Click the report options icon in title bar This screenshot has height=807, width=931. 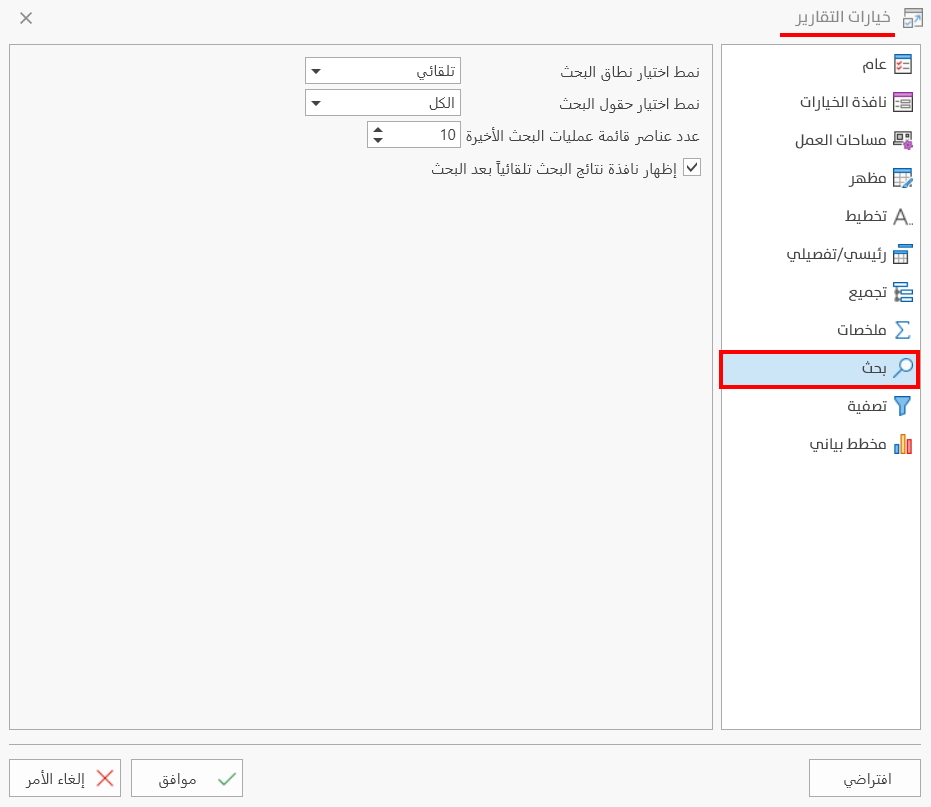click(x=912, y=17)
